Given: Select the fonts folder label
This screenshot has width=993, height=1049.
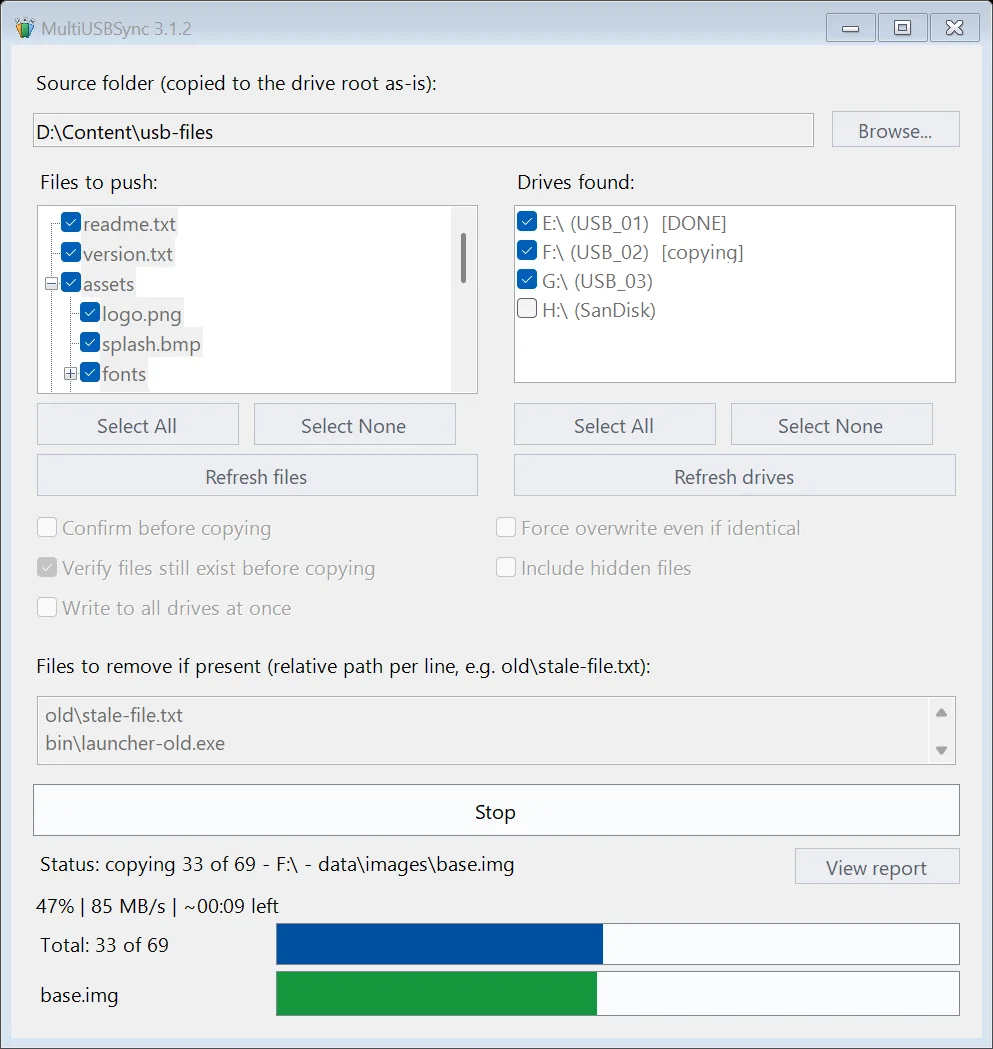Looking at the screenshot, I should click(x=124, y=374).
